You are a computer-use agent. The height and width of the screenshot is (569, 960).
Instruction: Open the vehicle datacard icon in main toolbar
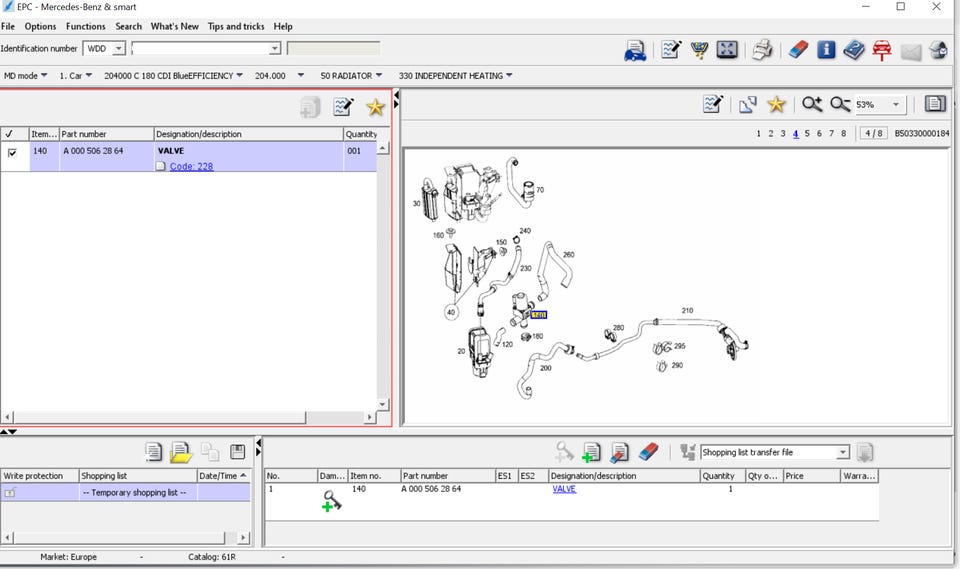pyautogui.click(x=635, y=50)
